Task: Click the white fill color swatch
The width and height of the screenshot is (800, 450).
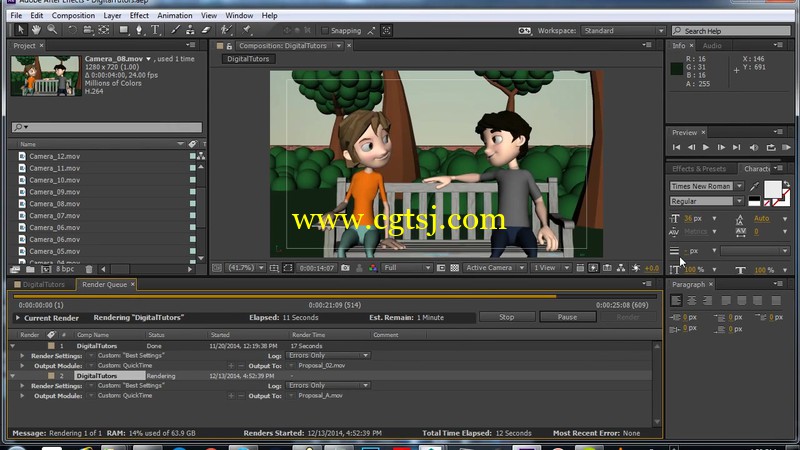Action: 772,189
